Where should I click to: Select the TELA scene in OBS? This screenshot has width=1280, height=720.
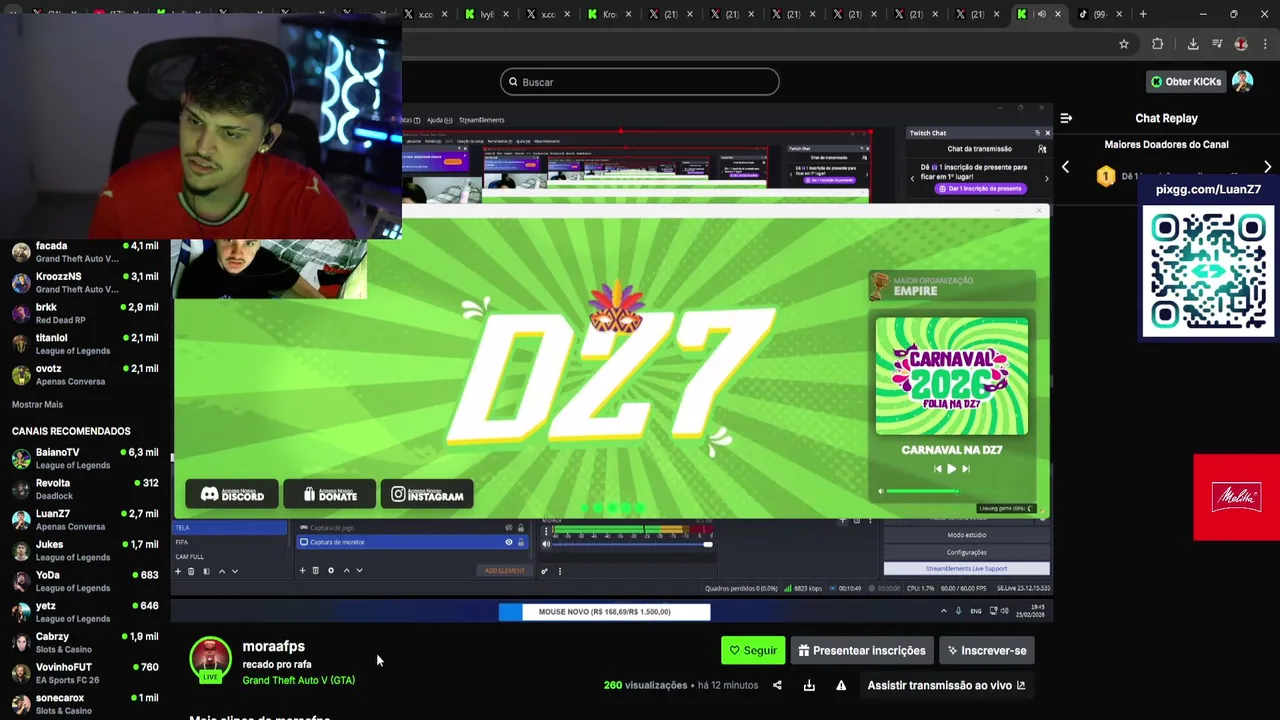[231, 528]
